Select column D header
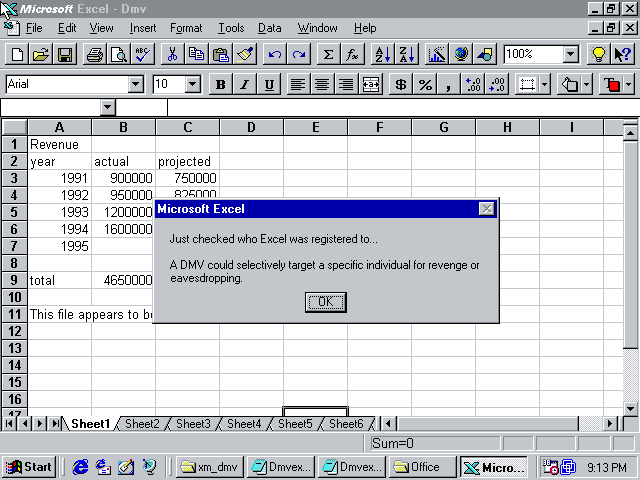 (x=251, y=127)
